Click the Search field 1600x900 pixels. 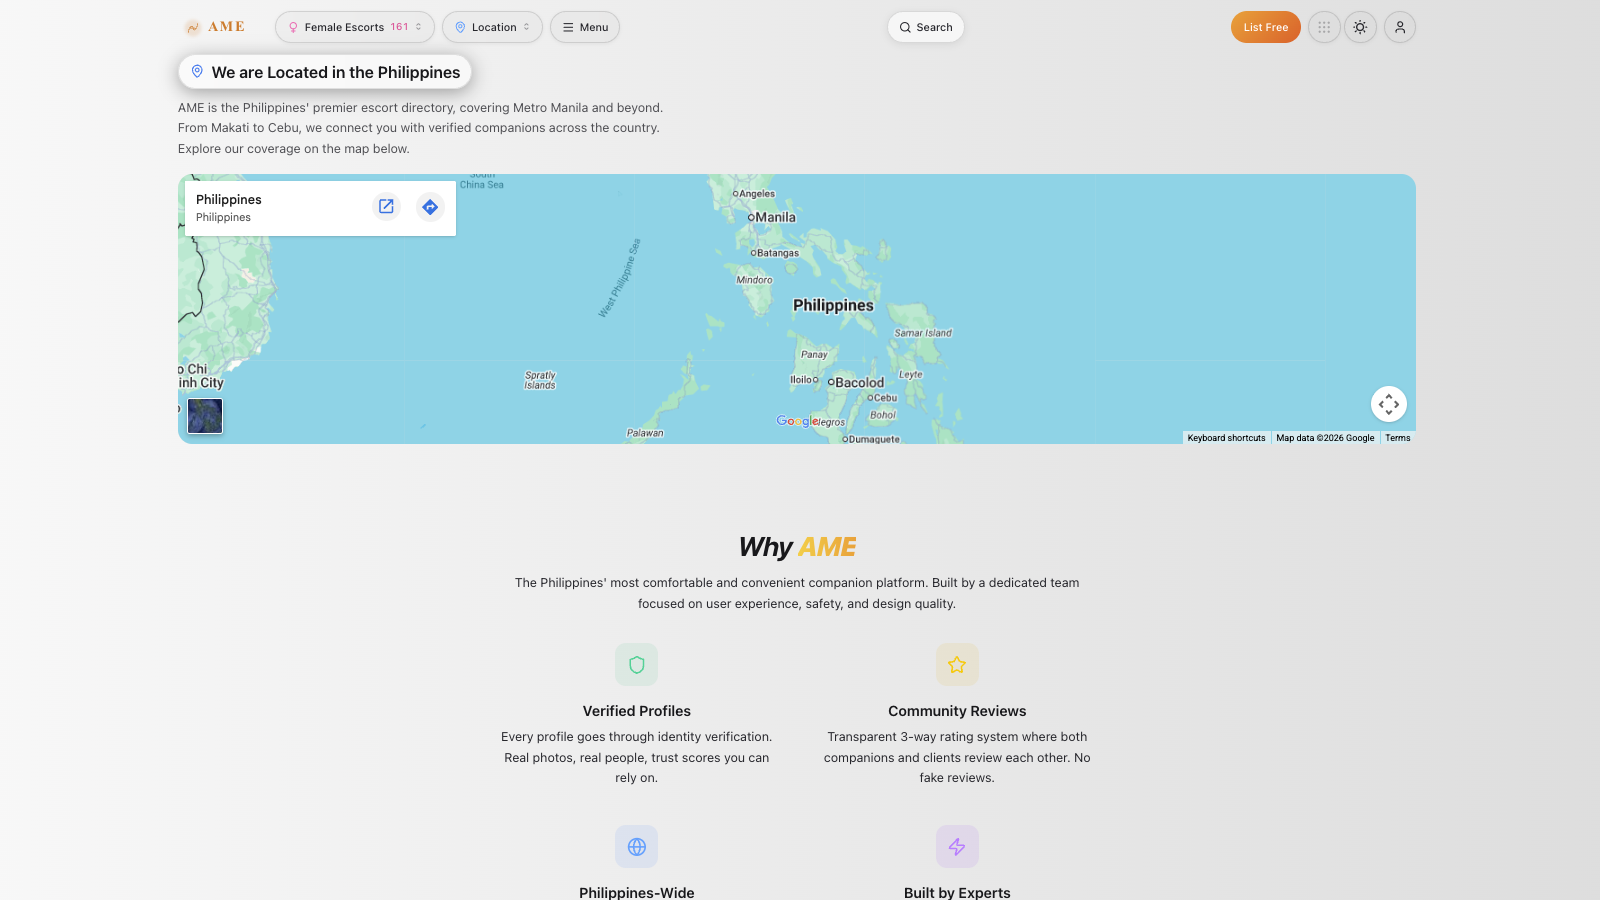tap(926, 27)
